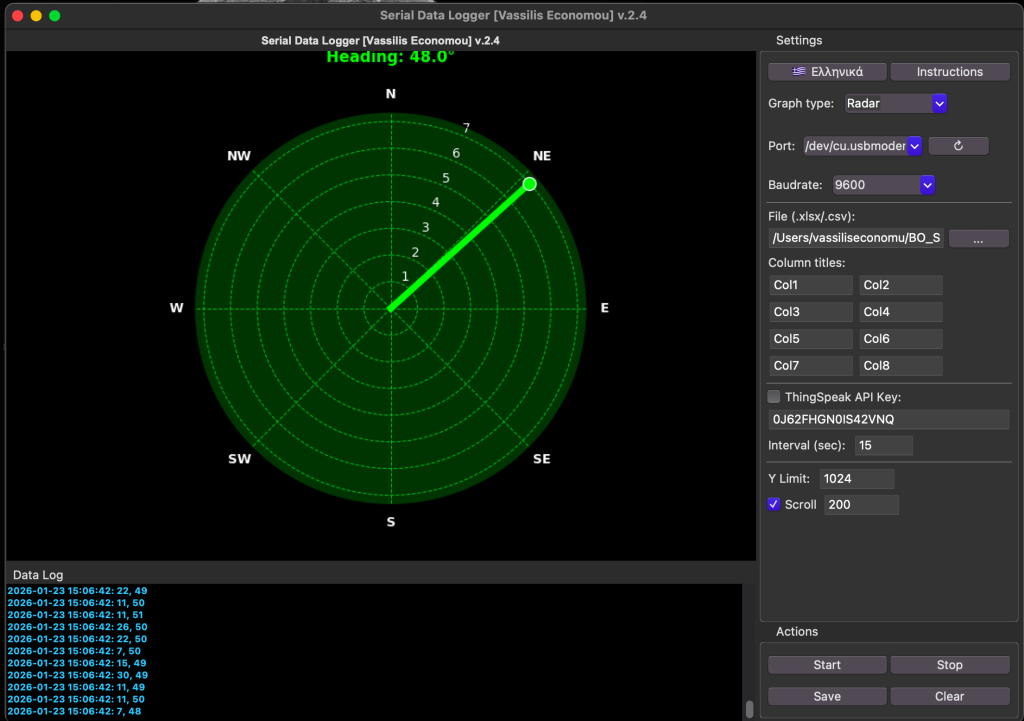1024x721 pixels.
Task: Click the Y Limit input field
Action: 856,479
